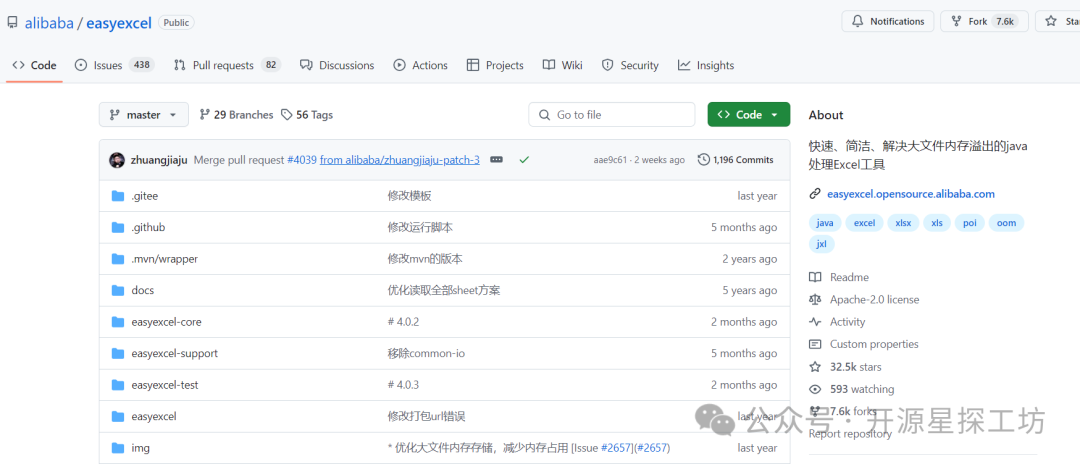View the 1,196 Commits history
Viewport: 1080px width, 464px height.
[x=736, y=160]
